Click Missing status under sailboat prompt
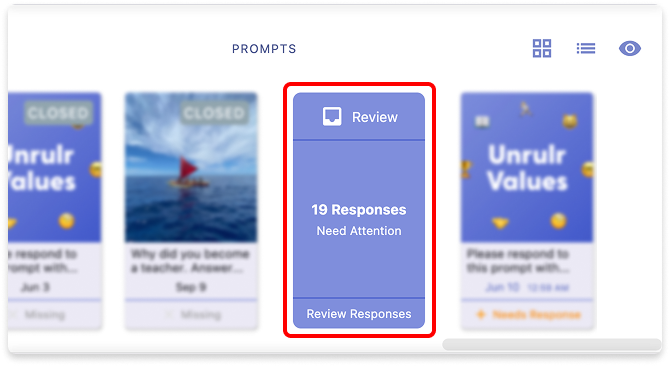This screenshot has width=670, height=366. click(200, 315)
